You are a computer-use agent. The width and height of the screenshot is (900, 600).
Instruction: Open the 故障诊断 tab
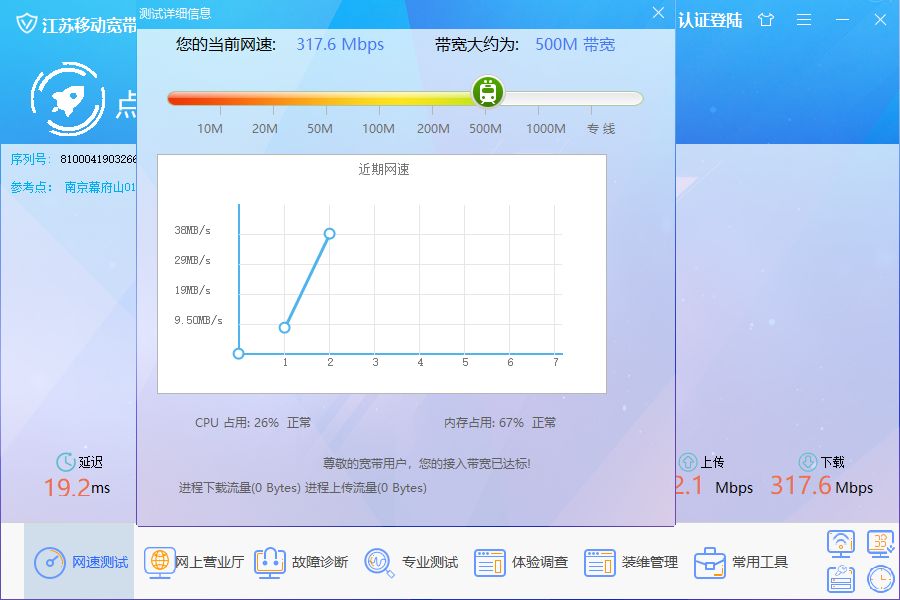coord(301,562)
